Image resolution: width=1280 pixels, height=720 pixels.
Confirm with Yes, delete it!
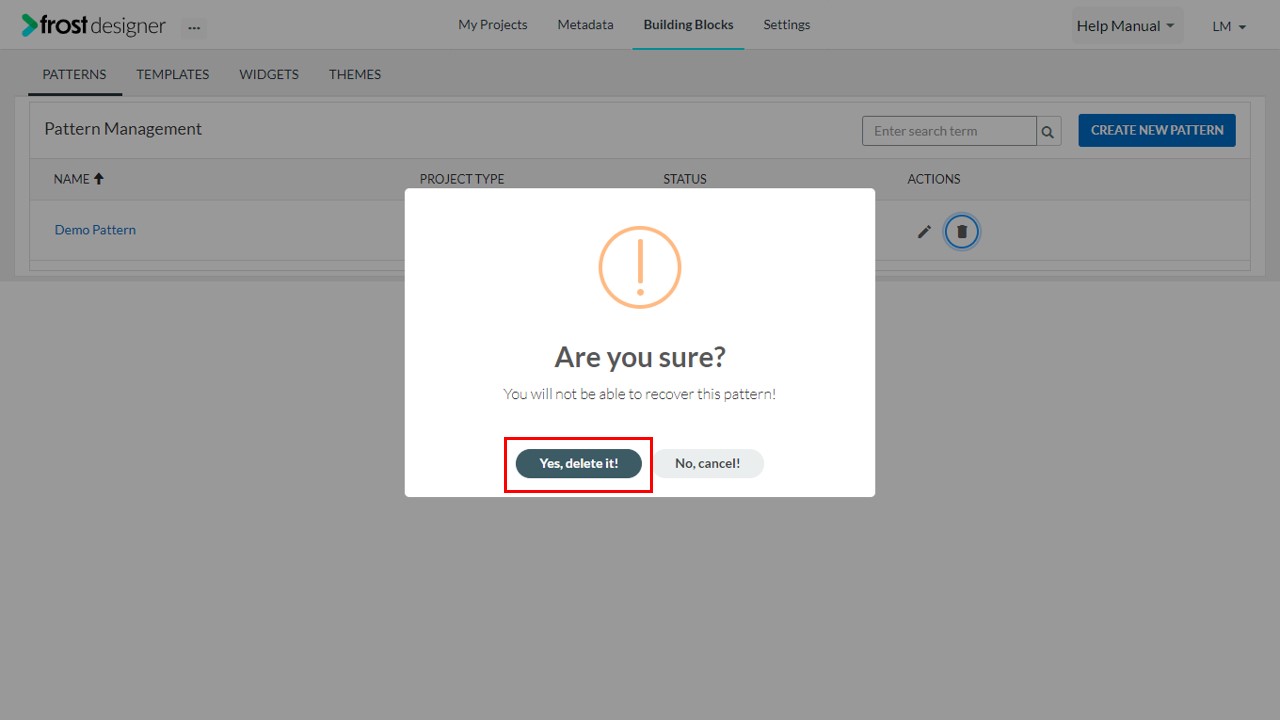(579, 464)
